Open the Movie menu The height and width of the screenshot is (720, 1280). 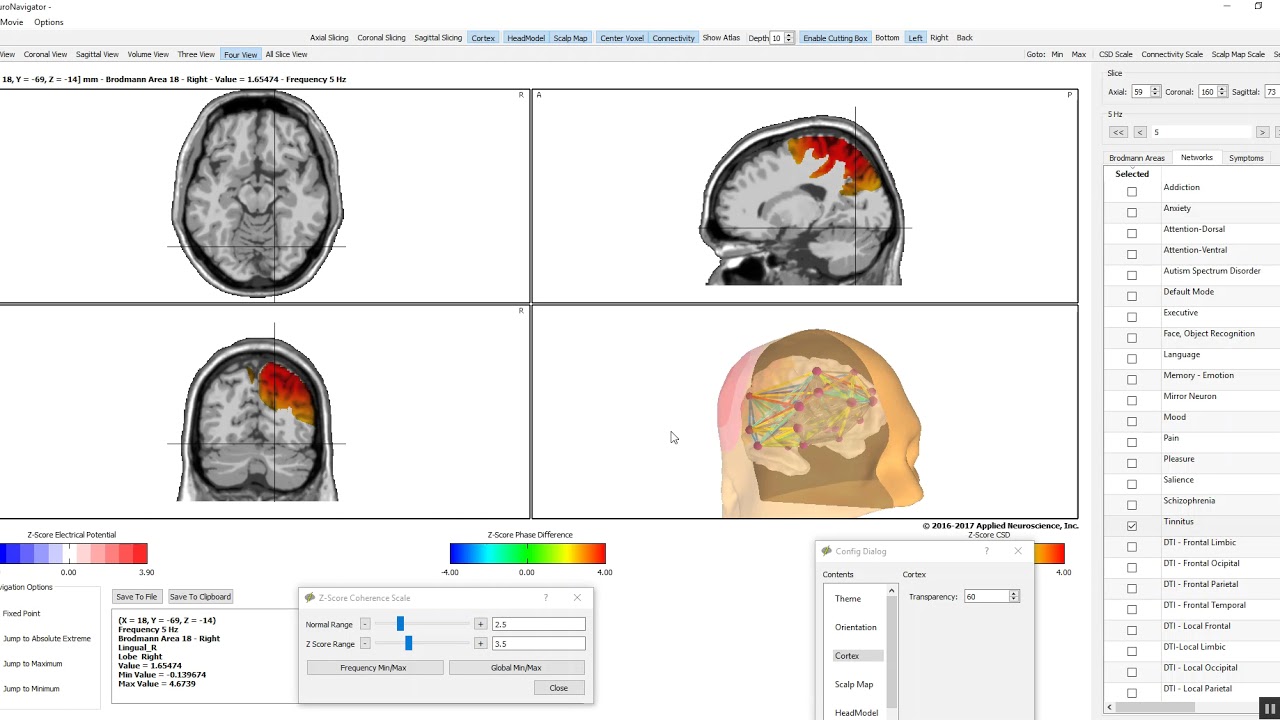[11, 22]
